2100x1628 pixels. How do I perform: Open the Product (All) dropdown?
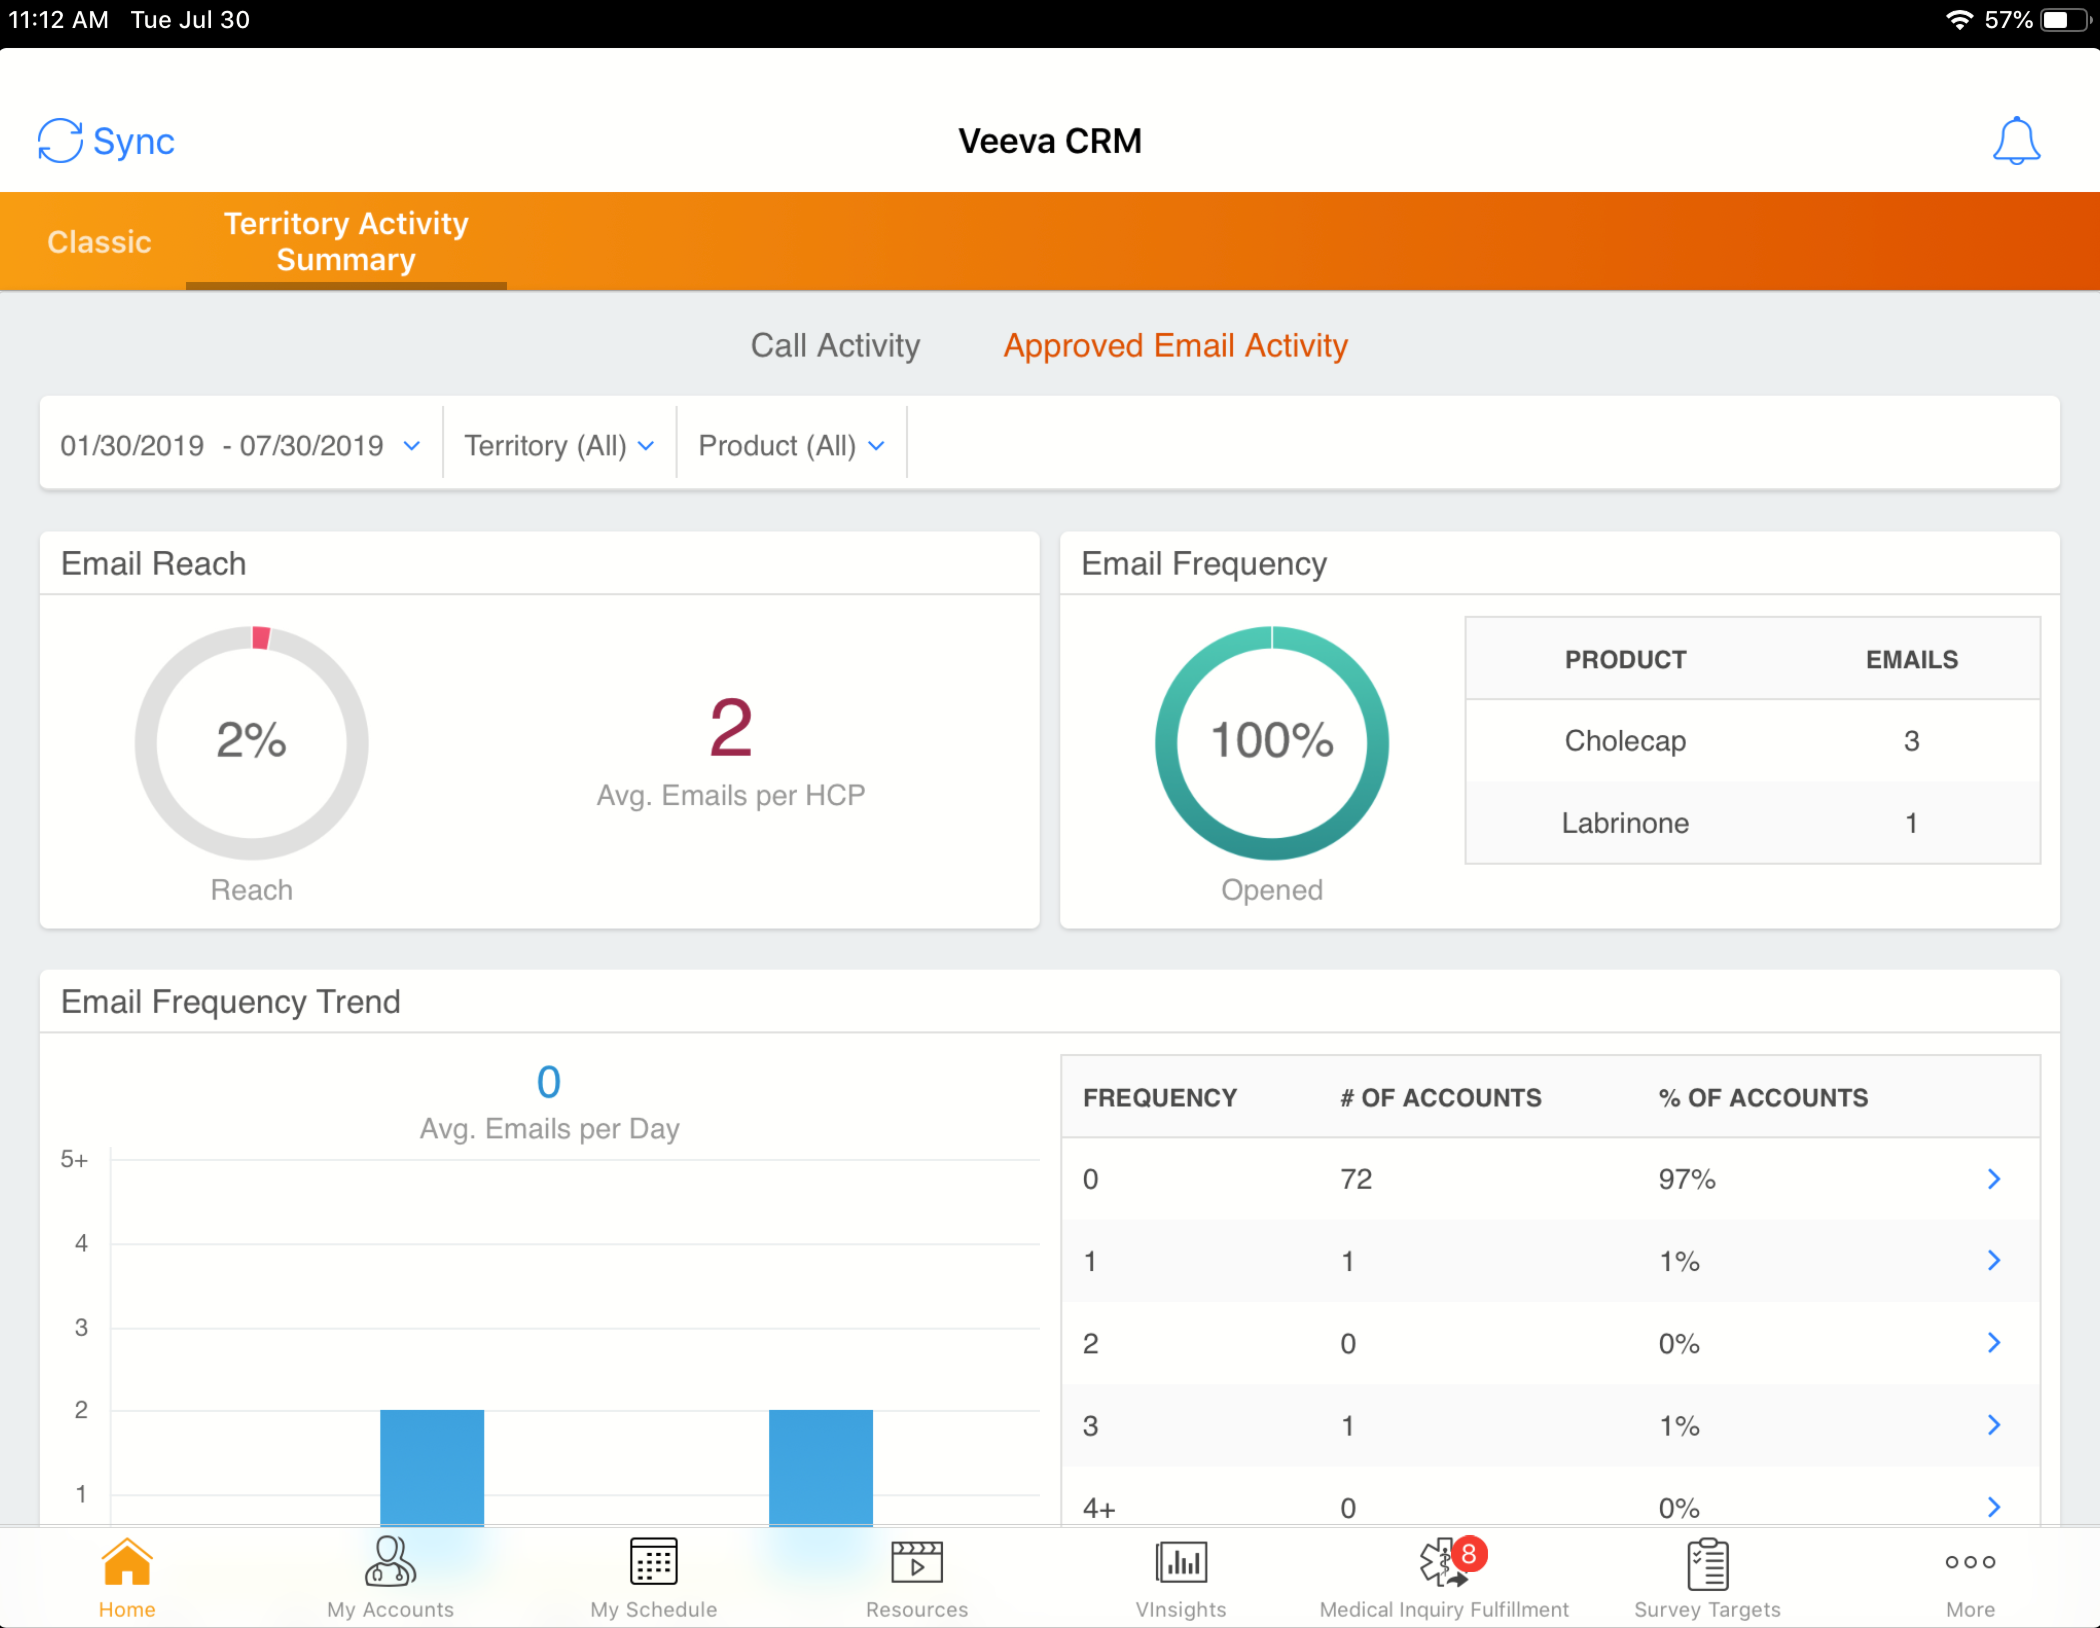[x=791, y=444]
